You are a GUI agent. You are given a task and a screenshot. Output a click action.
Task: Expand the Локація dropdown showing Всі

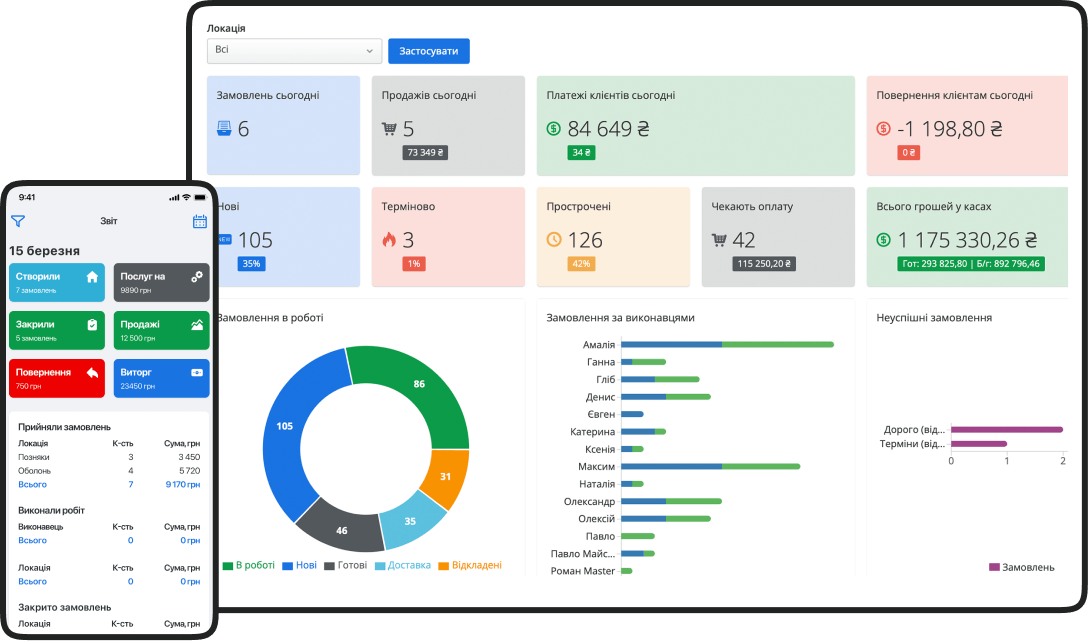[294, 51]
